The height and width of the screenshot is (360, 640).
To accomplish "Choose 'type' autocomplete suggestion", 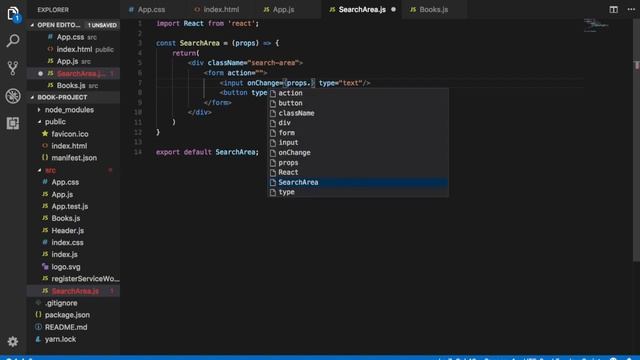I will point(358,192).
